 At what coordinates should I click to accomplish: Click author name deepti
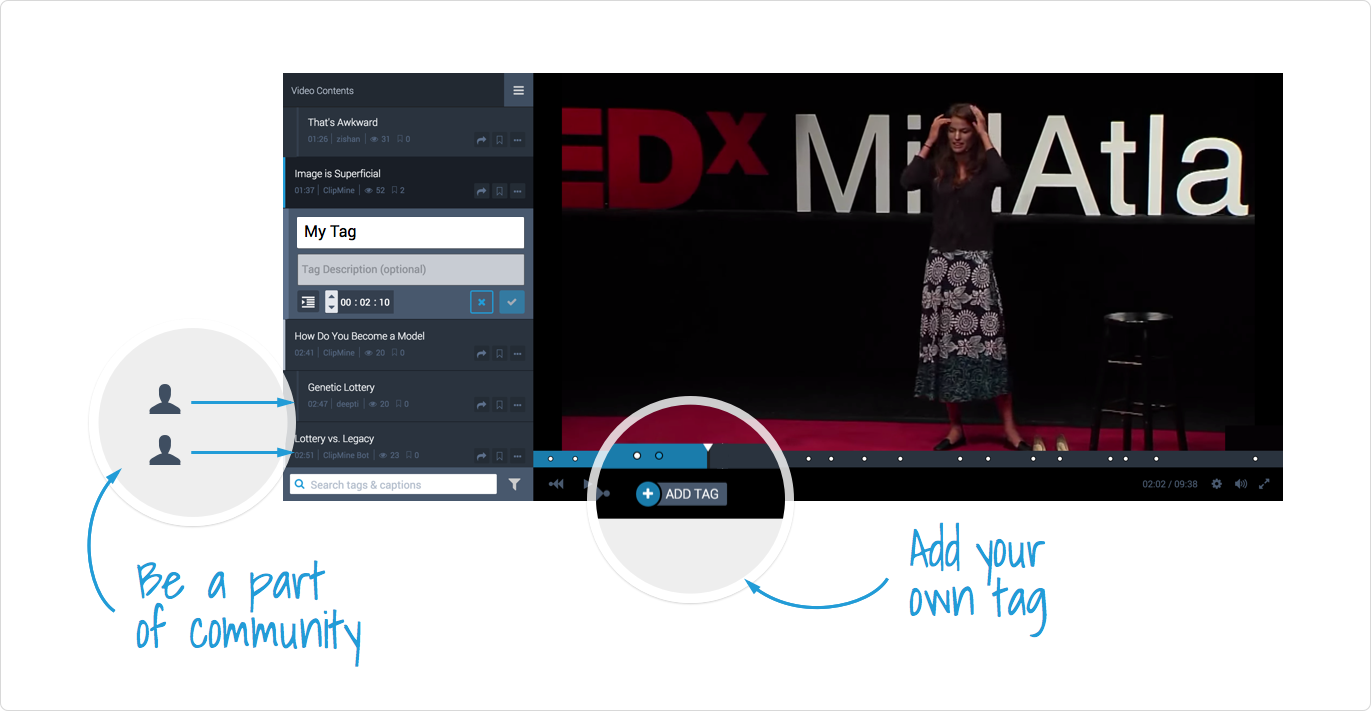(x=347, y=404)
